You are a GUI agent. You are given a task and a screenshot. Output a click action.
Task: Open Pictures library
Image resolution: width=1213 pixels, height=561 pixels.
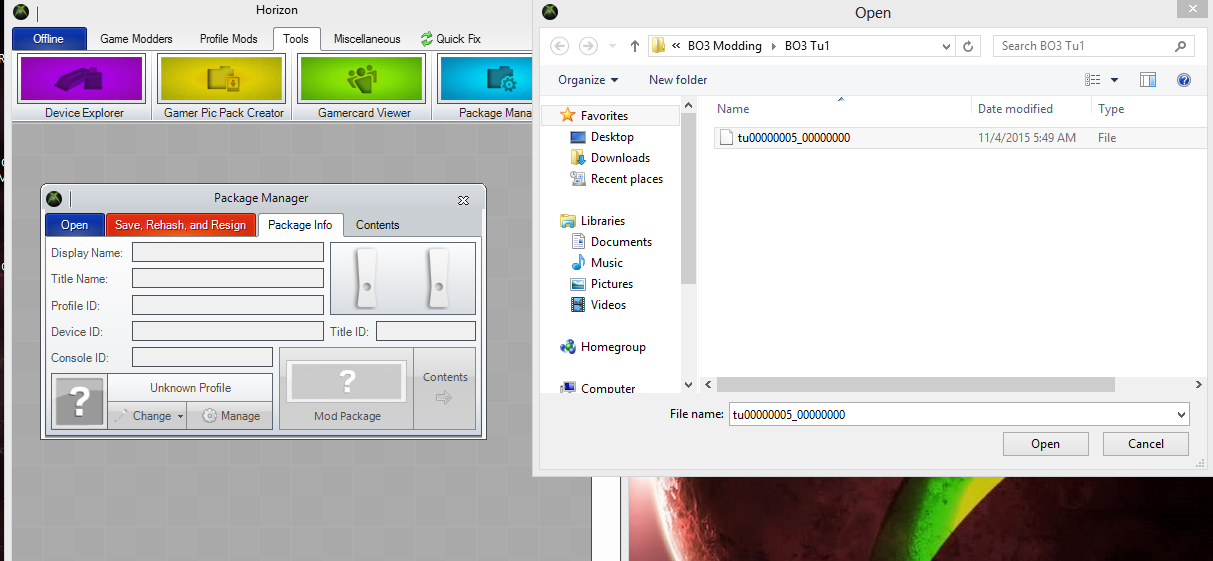tap(612, 284)
